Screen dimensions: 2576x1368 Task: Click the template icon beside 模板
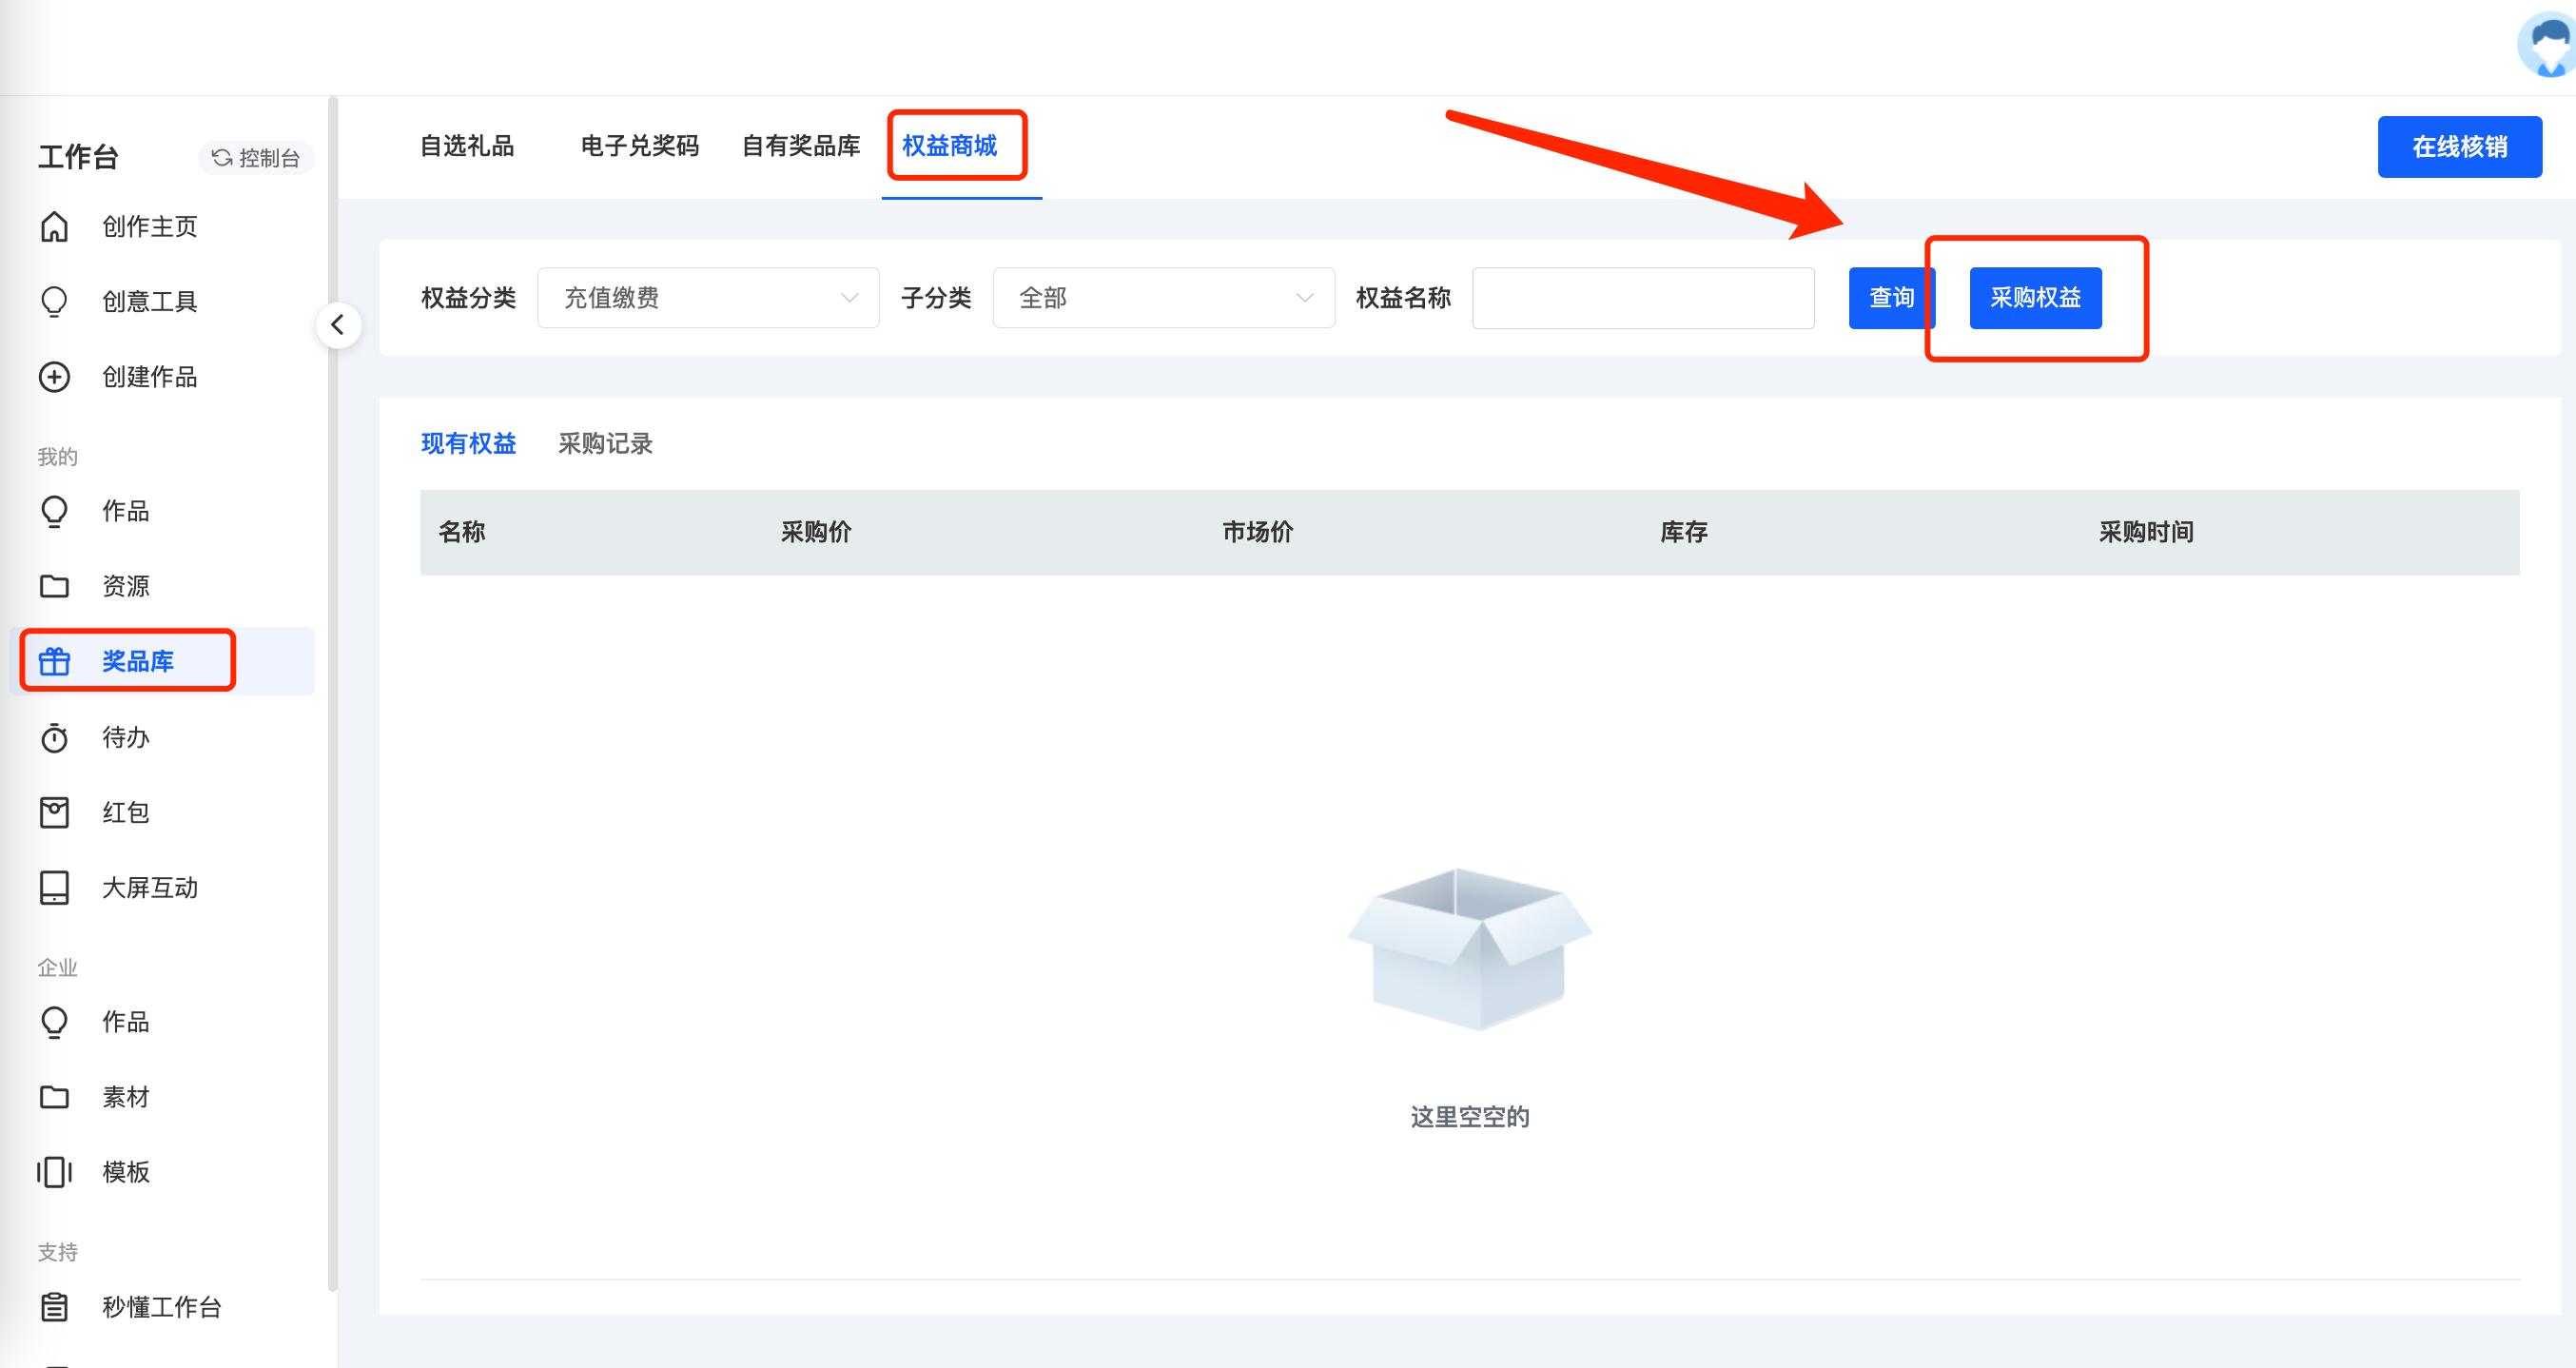pyautogui.click(x=54, y=1172)
